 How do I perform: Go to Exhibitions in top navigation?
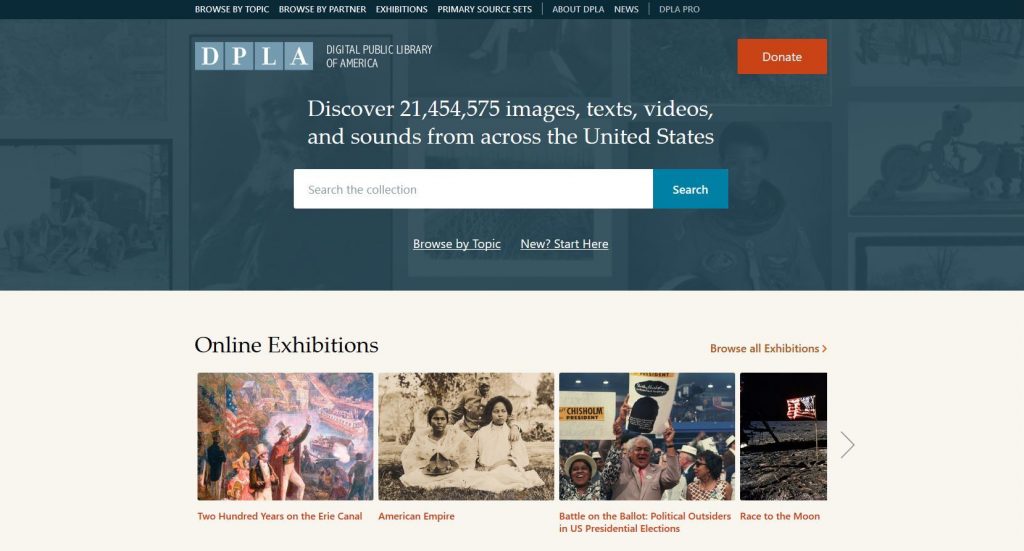(401, 9)
